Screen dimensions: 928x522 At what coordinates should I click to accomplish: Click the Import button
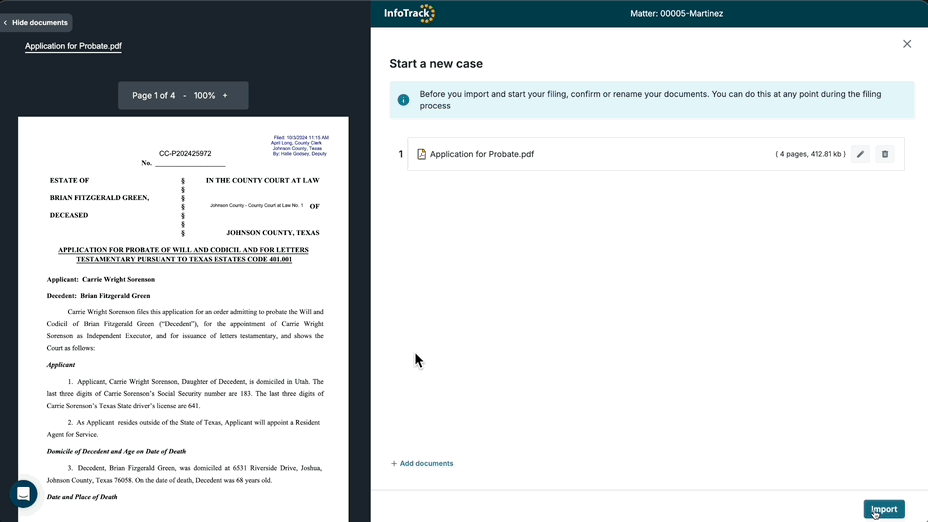tap(884, 509)
